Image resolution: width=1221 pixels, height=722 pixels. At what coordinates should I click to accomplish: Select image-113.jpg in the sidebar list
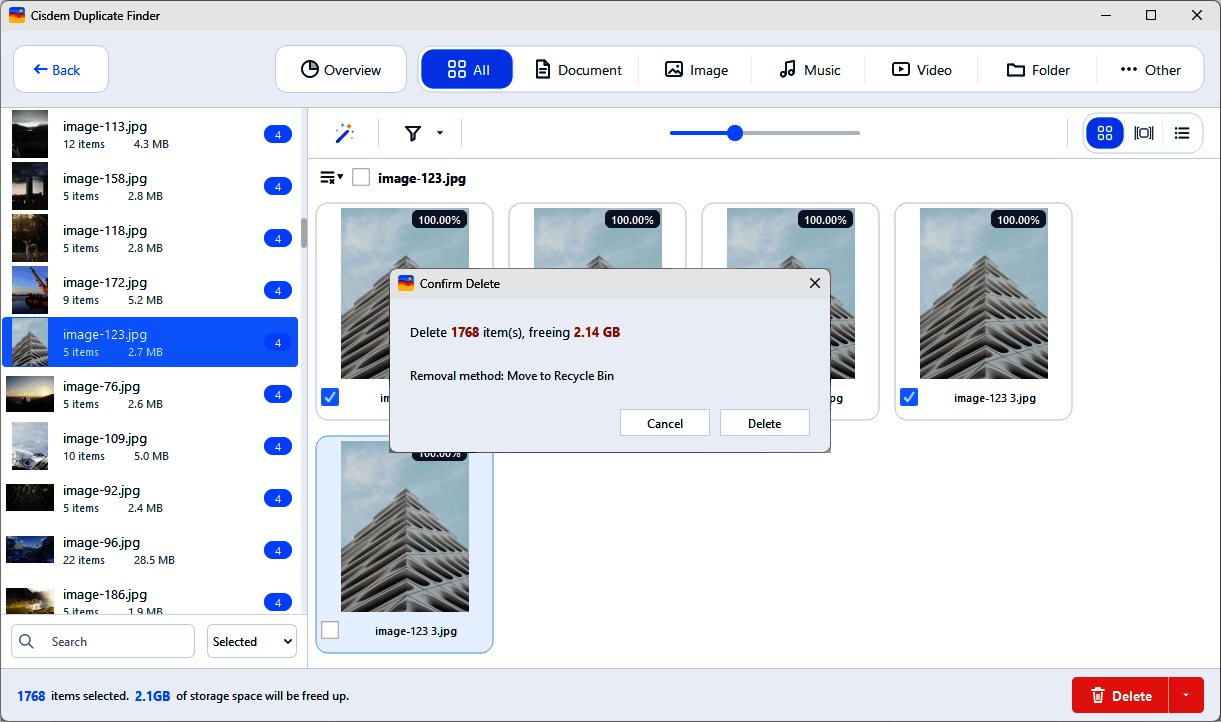point(150,134)
